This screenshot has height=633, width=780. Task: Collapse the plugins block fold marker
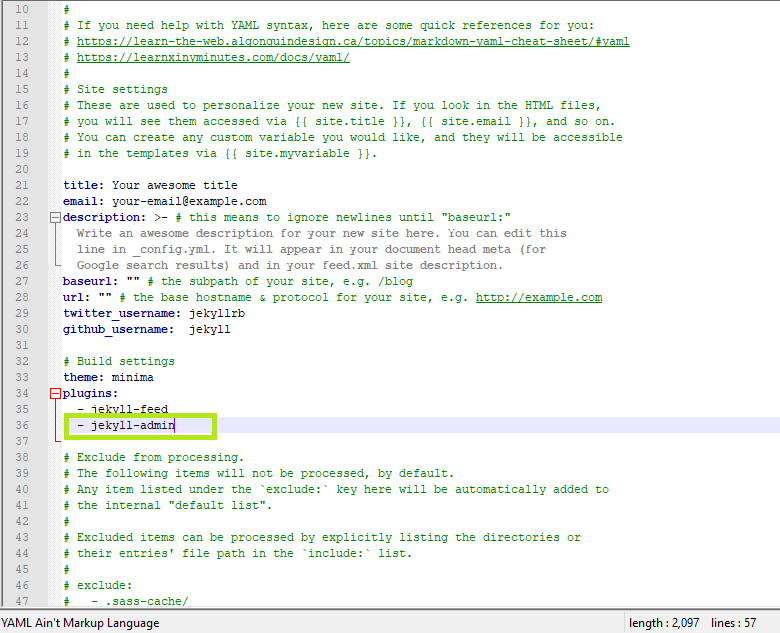coord(55,394)
